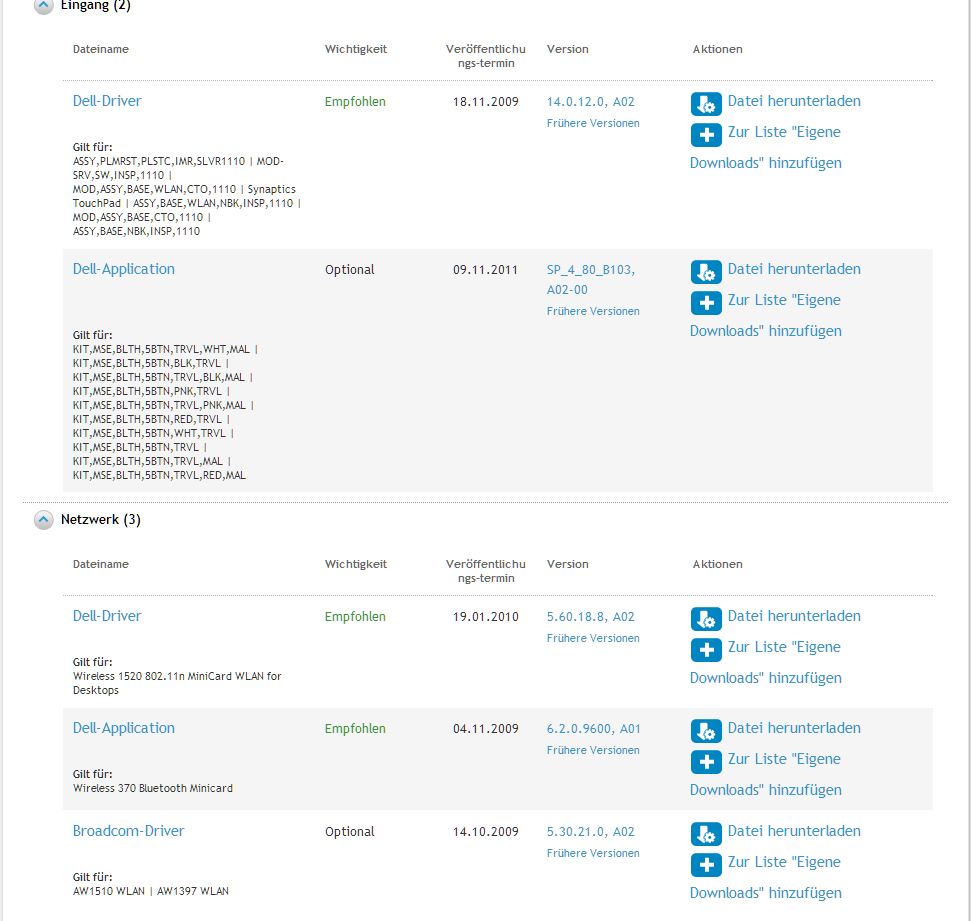
Task: Click Empfohlen label for 18.11.2009 driver
Action: pyautogui.click(x=355, y=102)
